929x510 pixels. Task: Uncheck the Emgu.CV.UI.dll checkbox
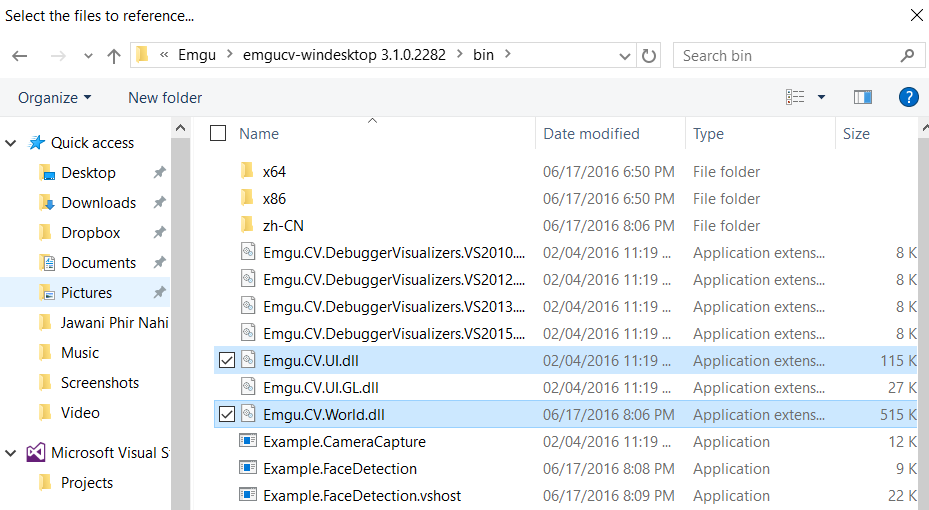[x=227, y=360]
